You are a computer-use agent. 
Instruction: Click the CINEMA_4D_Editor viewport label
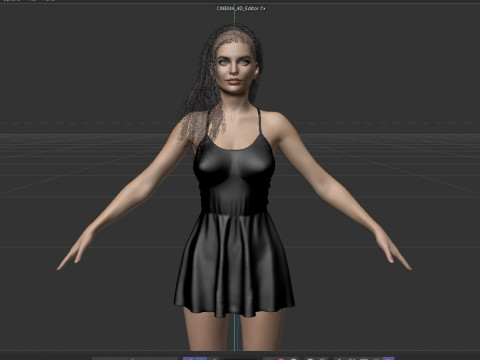pos(238,8)
